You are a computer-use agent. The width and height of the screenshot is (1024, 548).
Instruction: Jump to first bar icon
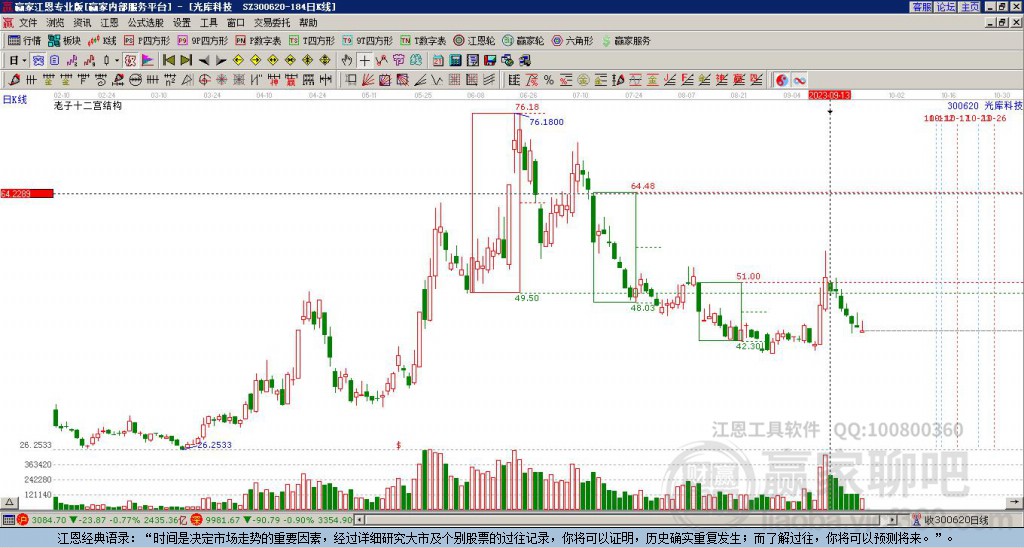168,61
